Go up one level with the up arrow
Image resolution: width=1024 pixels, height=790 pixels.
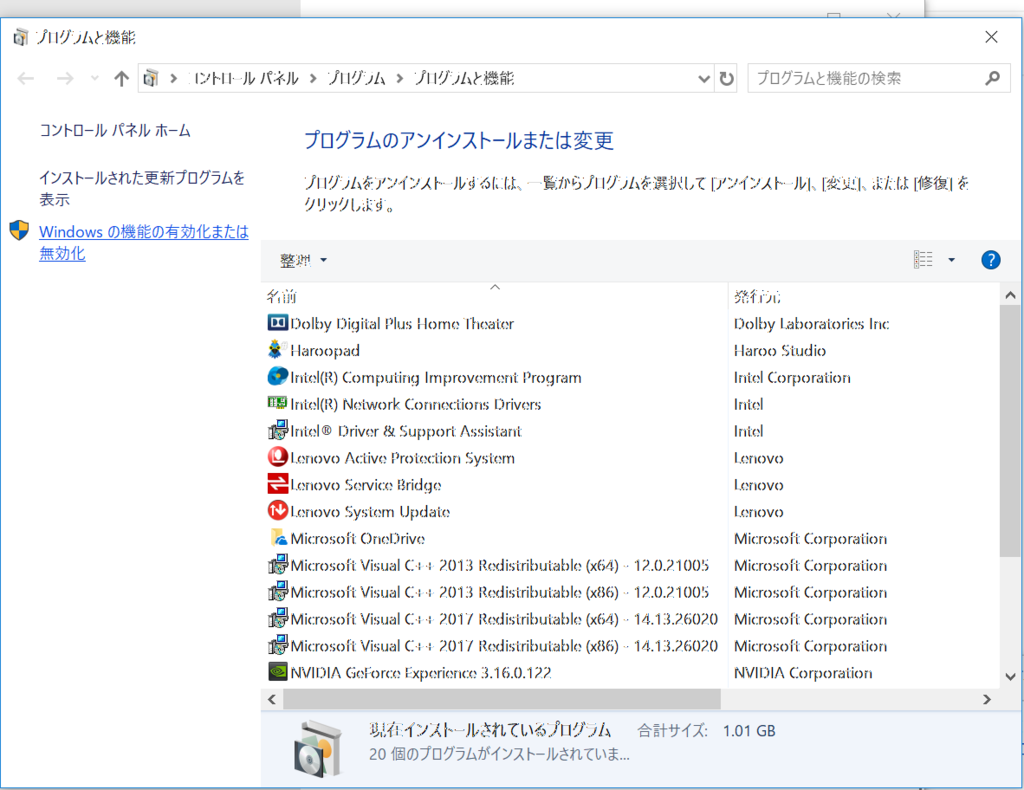(121, 78)
